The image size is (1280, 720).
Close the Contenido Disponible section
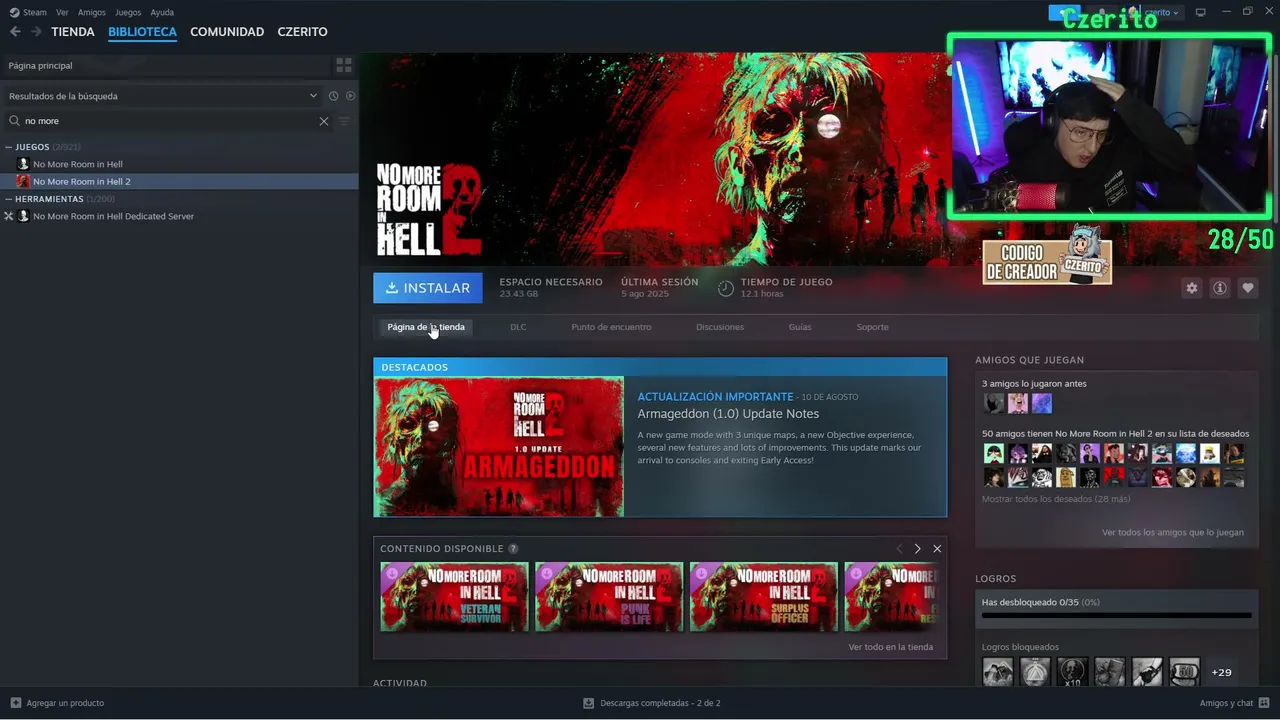(937, 549)
